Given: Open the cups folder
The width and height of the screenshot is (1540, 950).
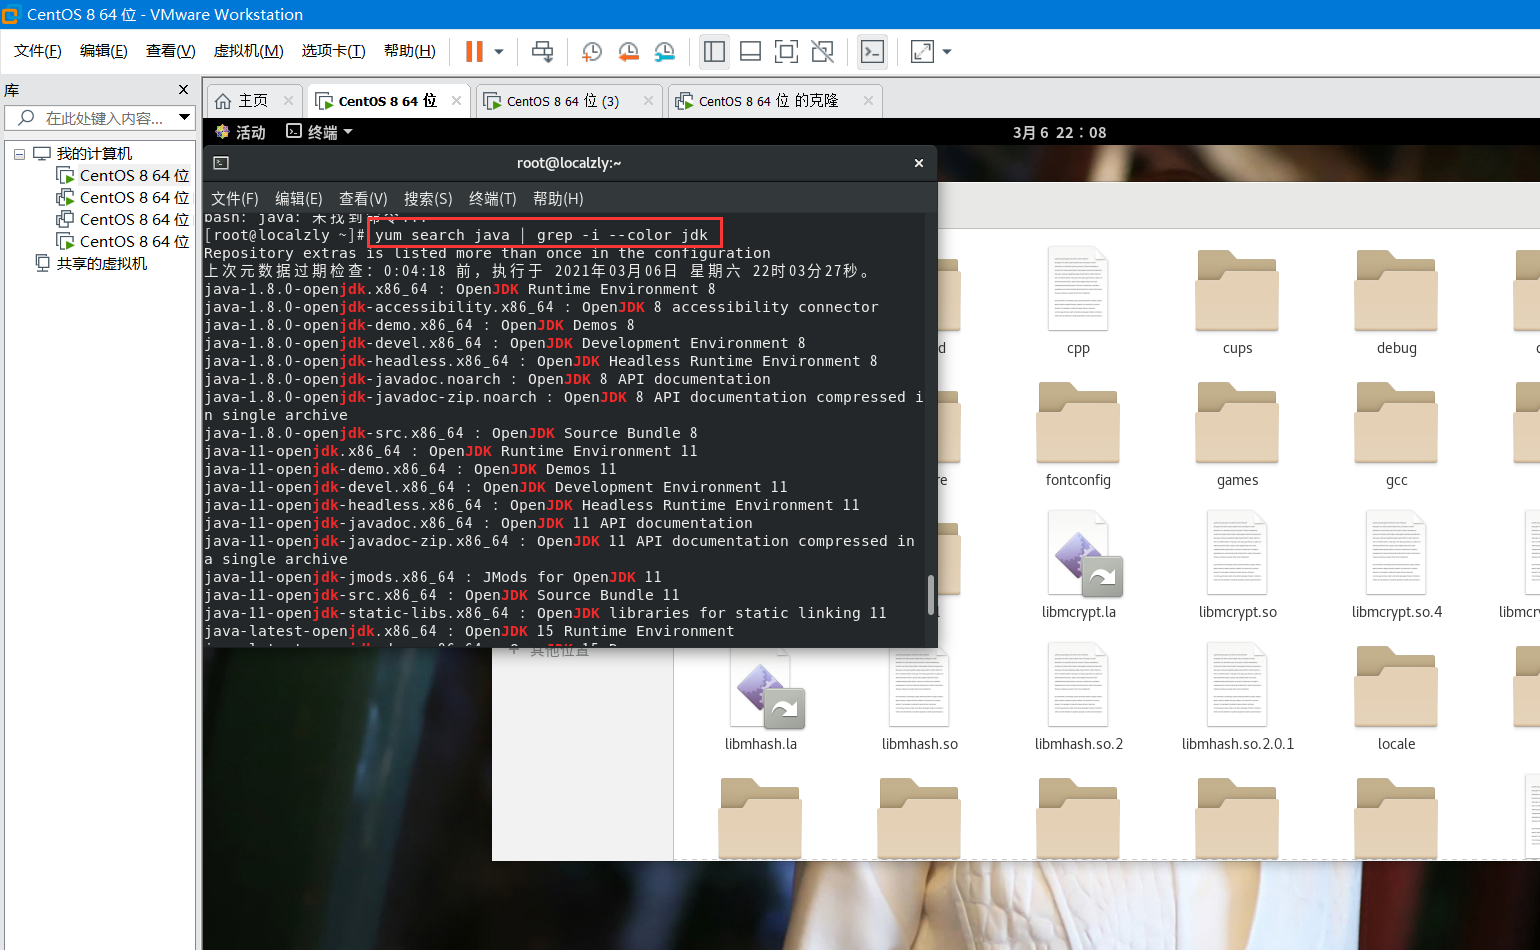Looking at the screenshot, I should pos(1237,302).
